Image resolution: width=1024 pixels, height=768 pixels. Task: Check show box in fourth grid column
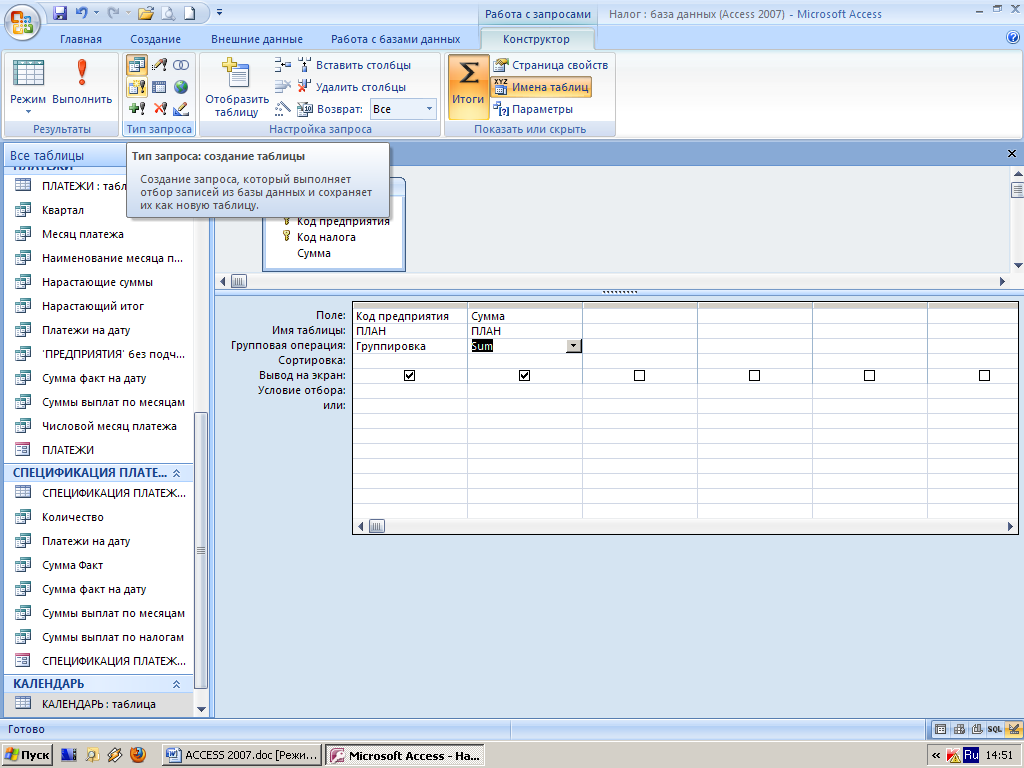click(754, 376)
